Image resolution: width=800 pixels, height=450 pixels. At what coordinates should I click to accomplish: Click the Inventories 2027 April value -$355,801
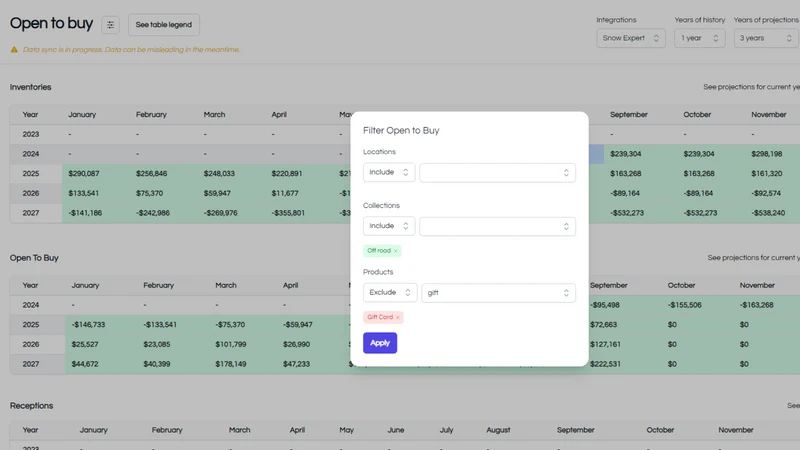[288, 213]
